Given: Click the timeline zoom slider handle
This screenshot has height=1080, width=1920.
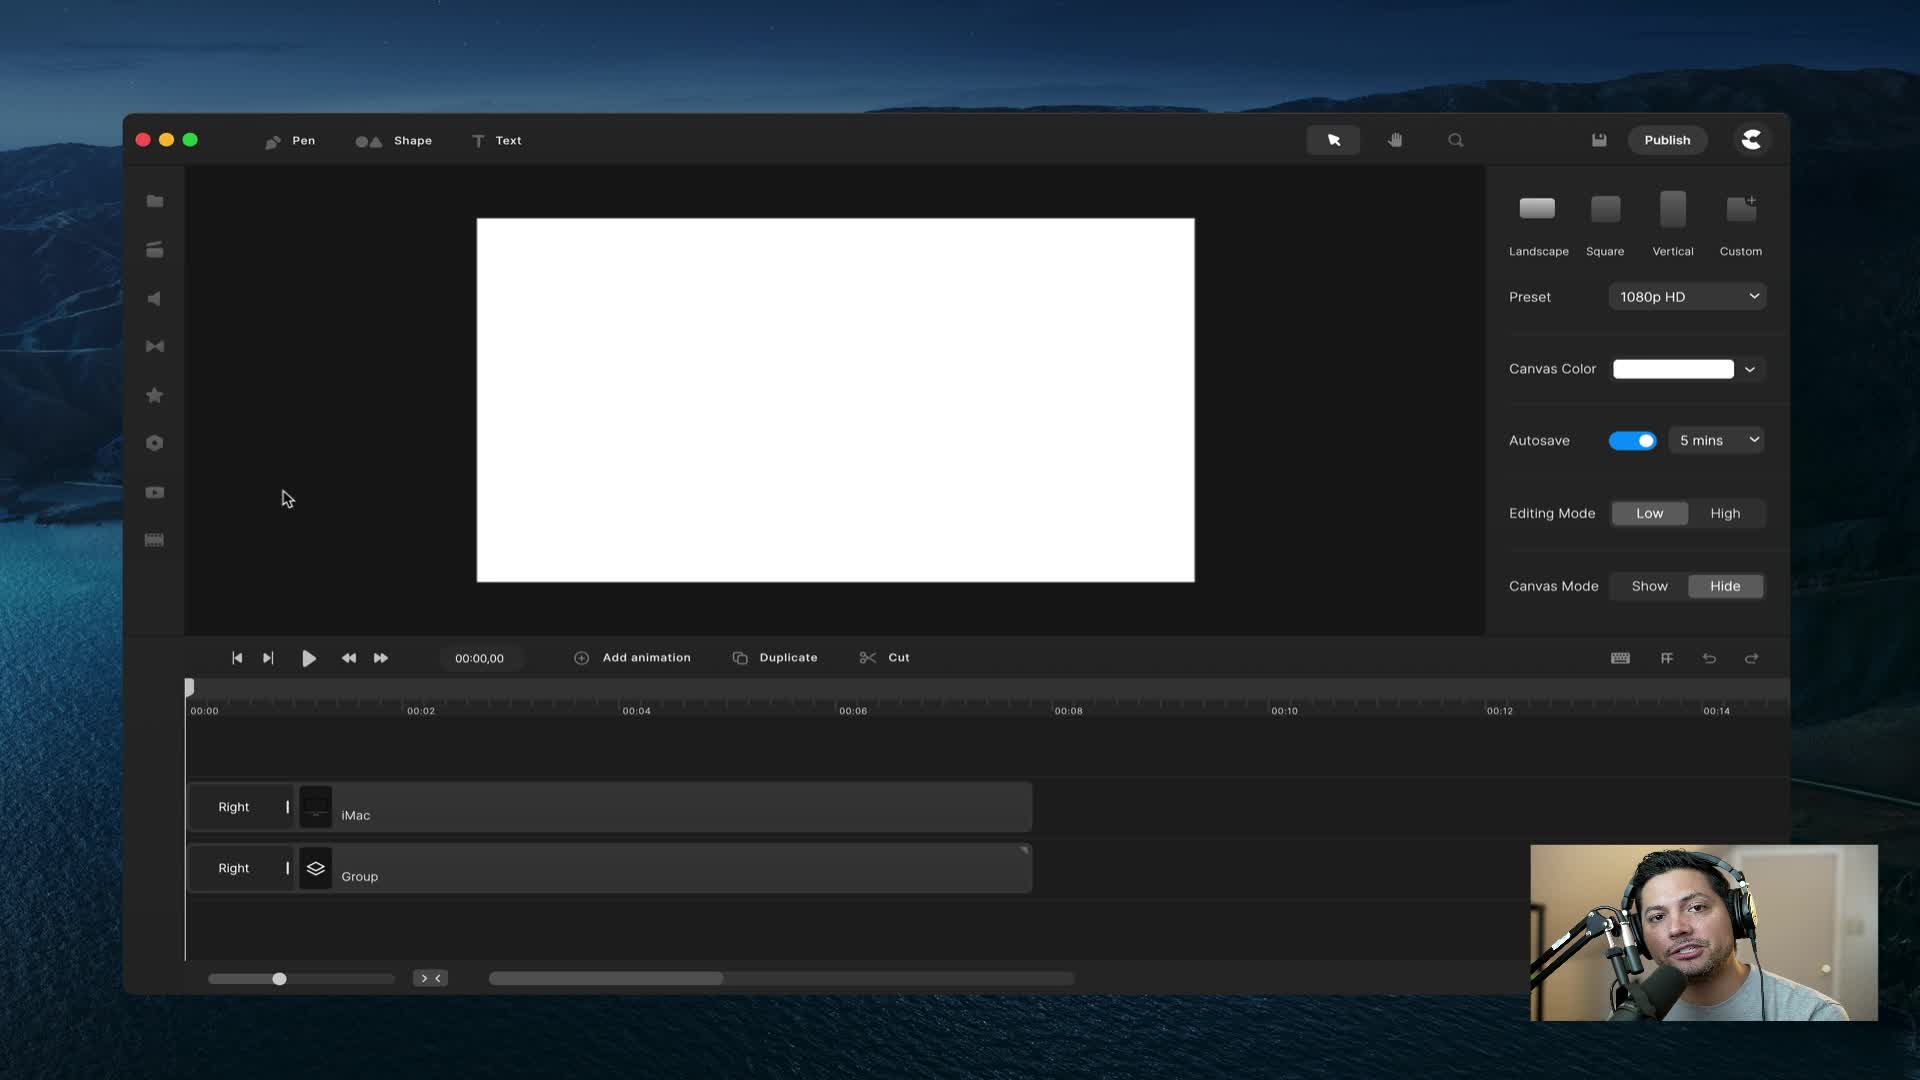Looking at the screenshot, I should (x=279, y=979).
